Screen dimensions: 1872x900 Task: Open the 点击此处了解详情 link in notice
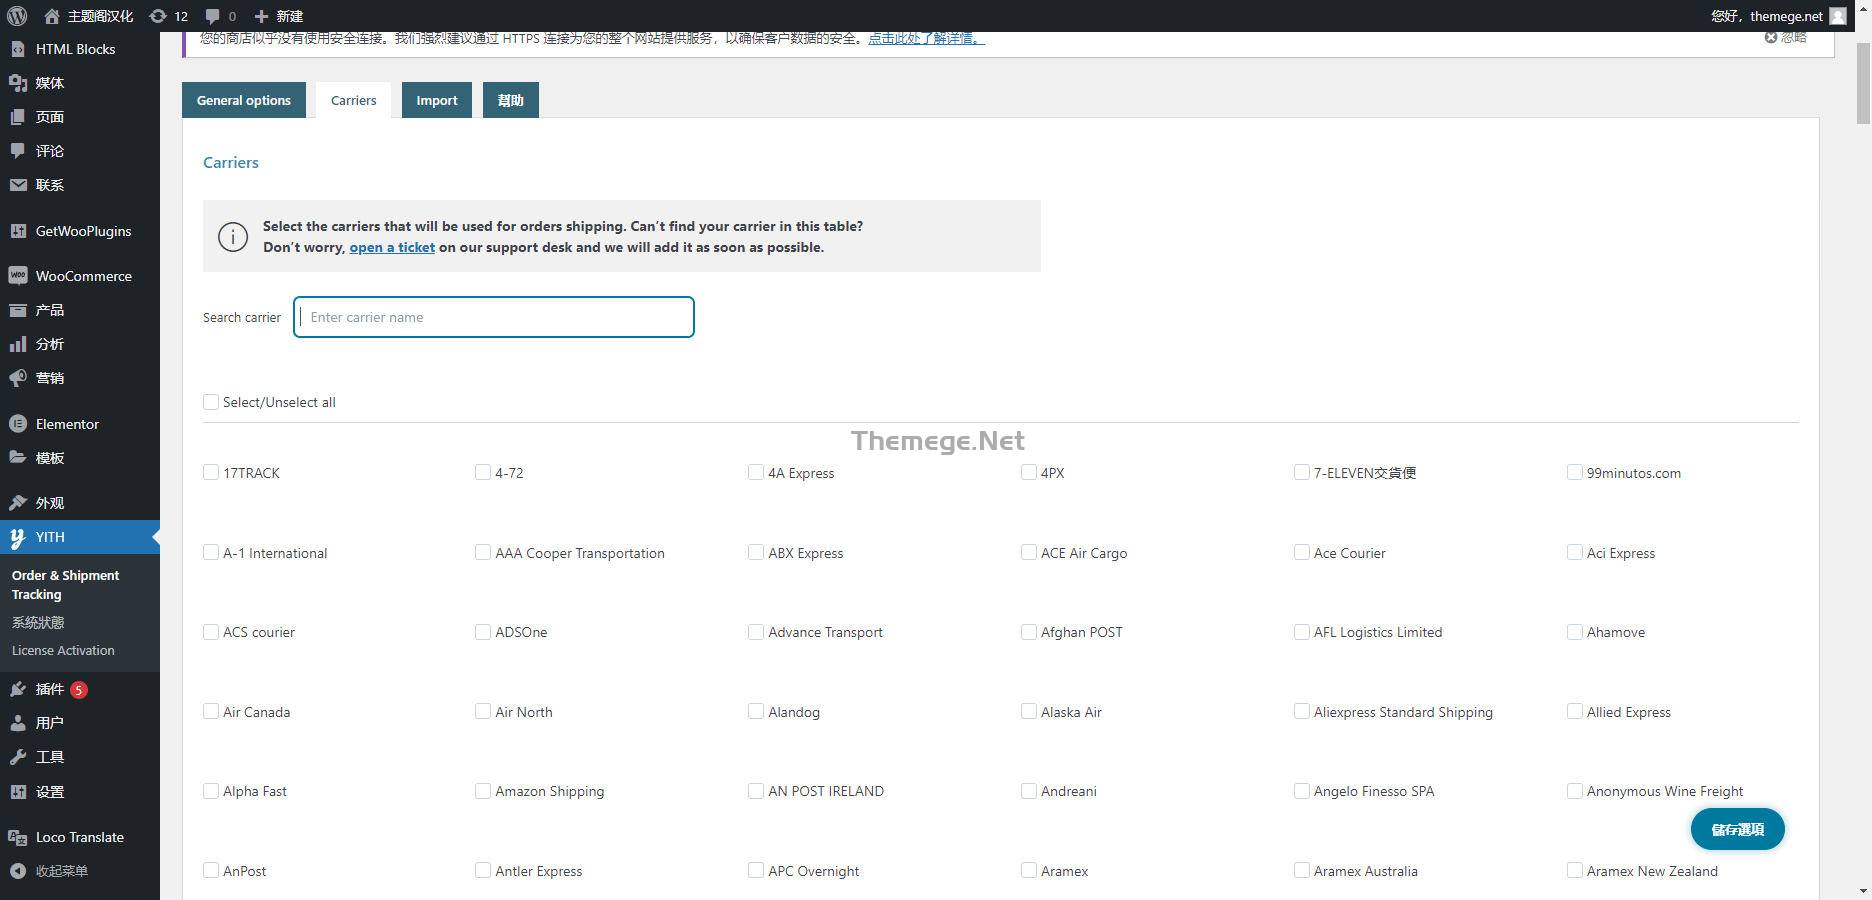coord(926,38)
